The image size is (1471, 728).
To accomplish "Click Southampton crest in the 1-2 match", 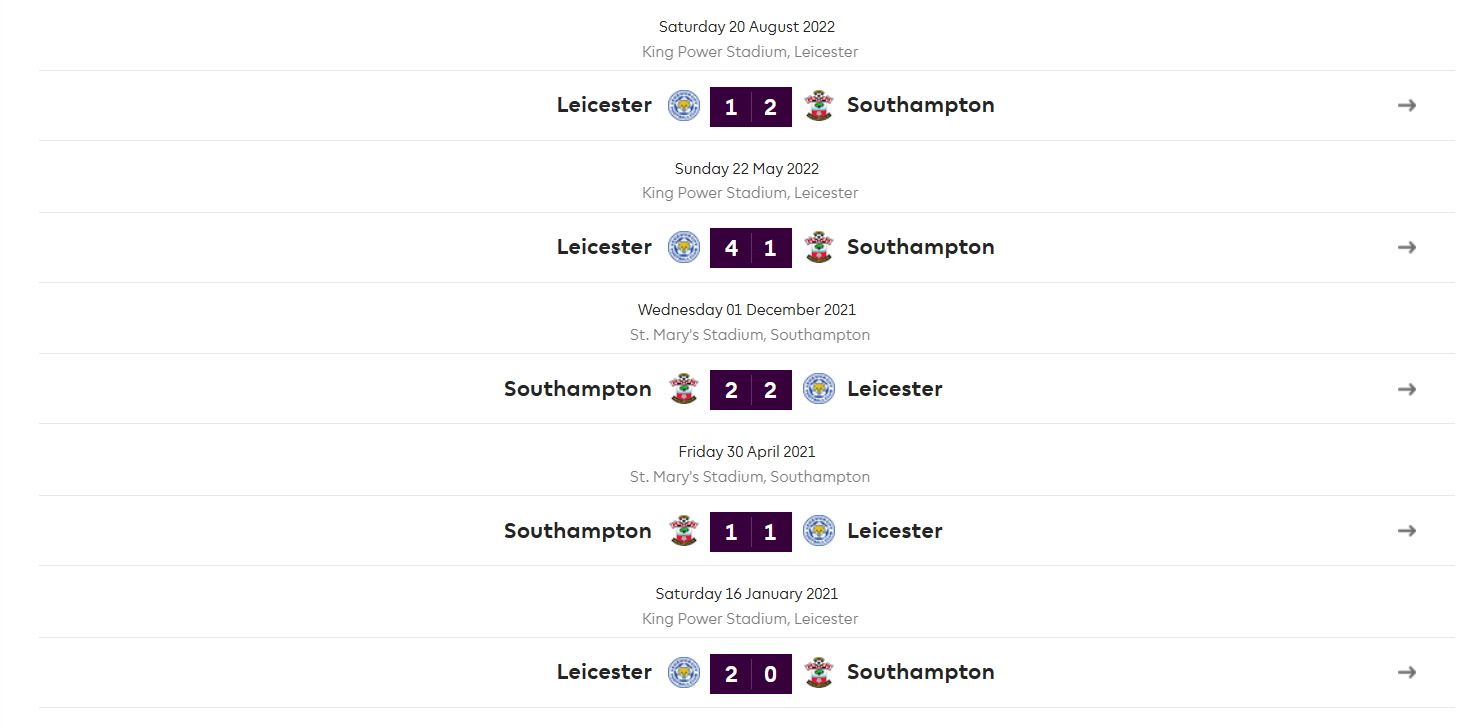I will click(818, 105).
